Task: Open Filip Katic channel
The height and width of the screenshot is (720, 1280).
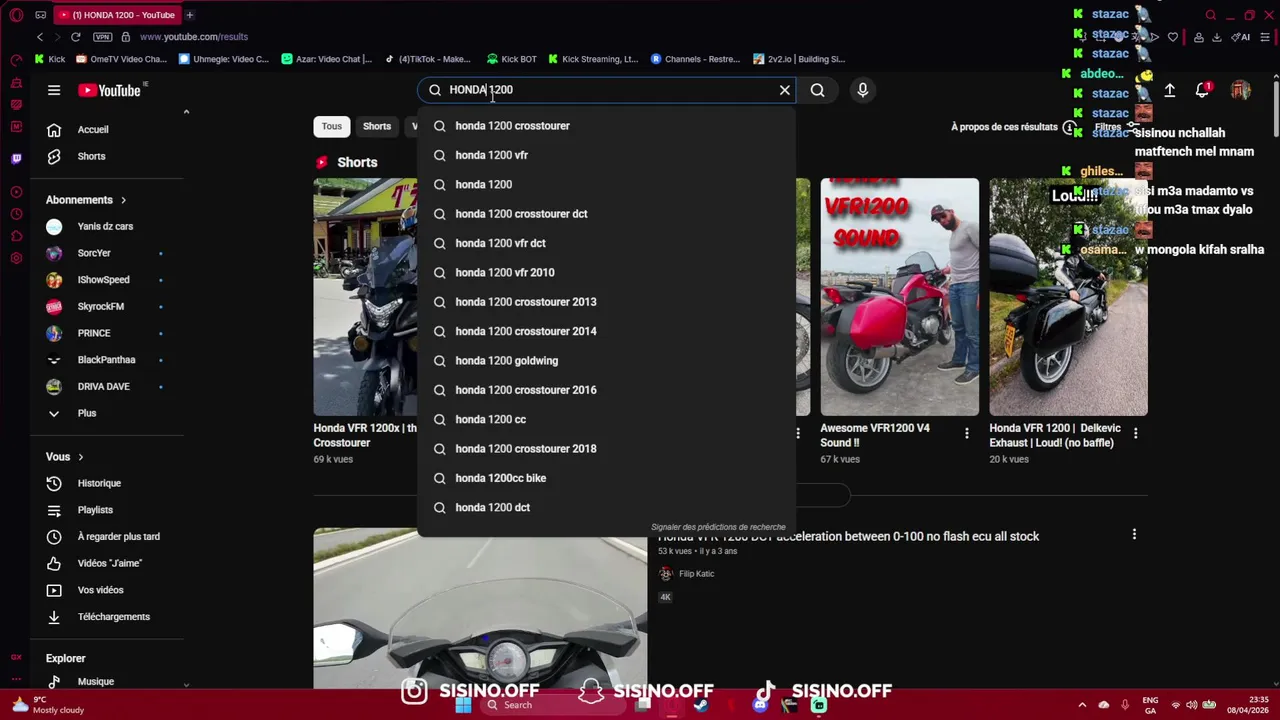Action: [x=696, y=574]
